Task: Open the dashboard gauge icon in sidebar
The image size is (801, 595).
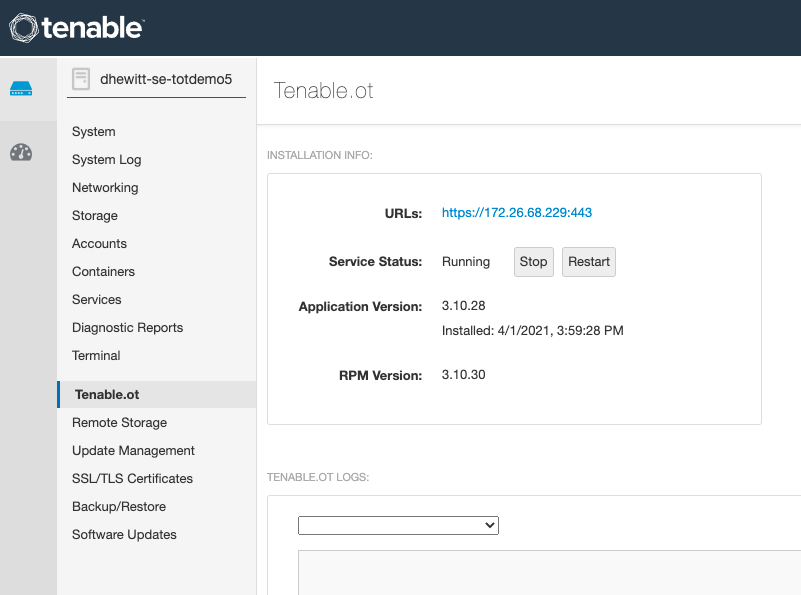Action: pyautogui.click(x=20, y=153)
